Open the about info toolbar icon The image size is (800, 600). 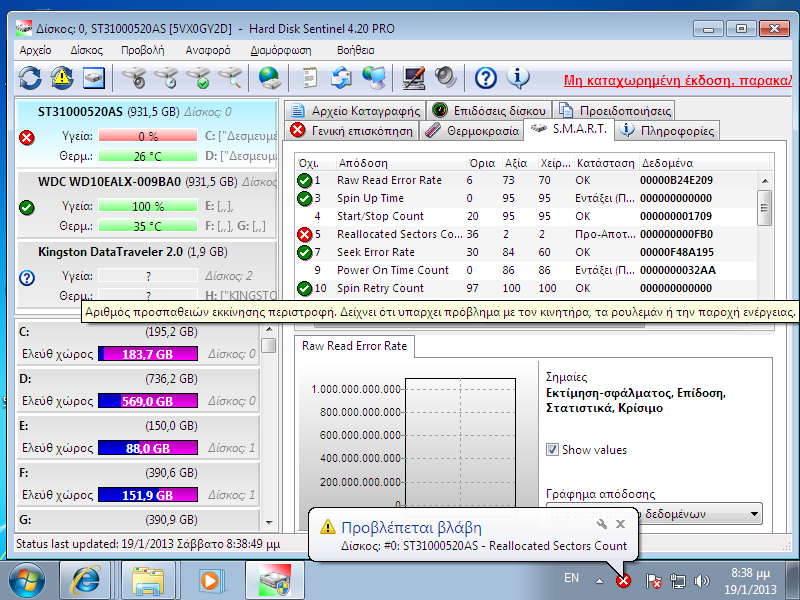pos(518,78)
